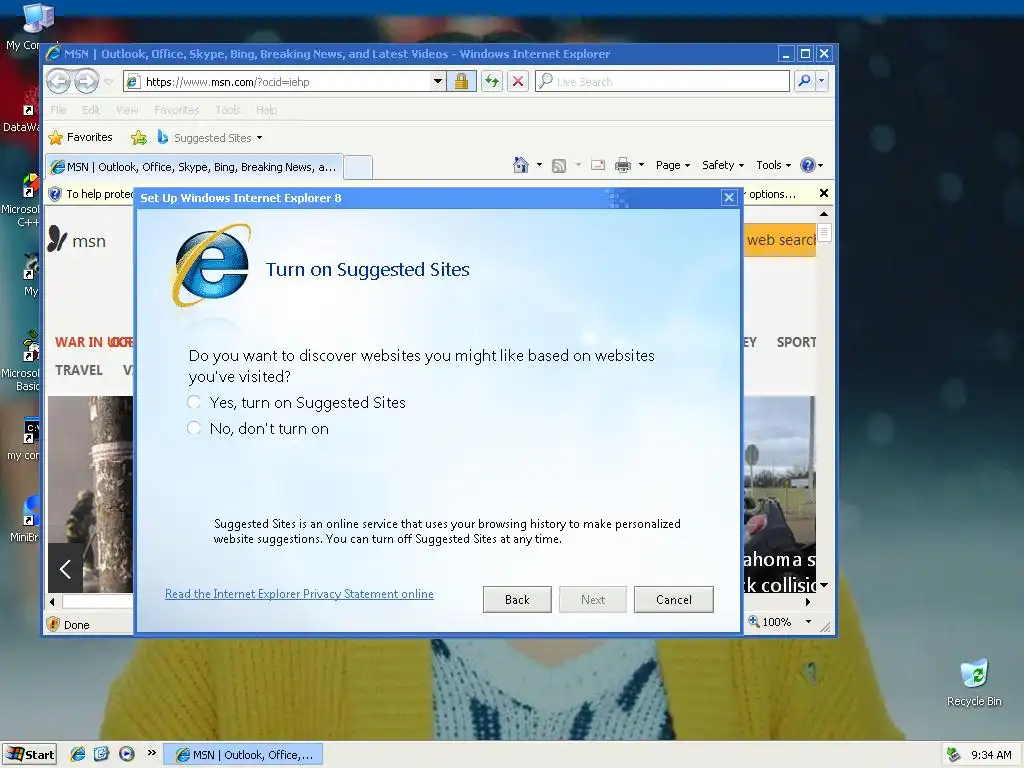Viewport: 1024px width, 768px height.
Task: Close the information bar with X
Action: tap(824, 193)
